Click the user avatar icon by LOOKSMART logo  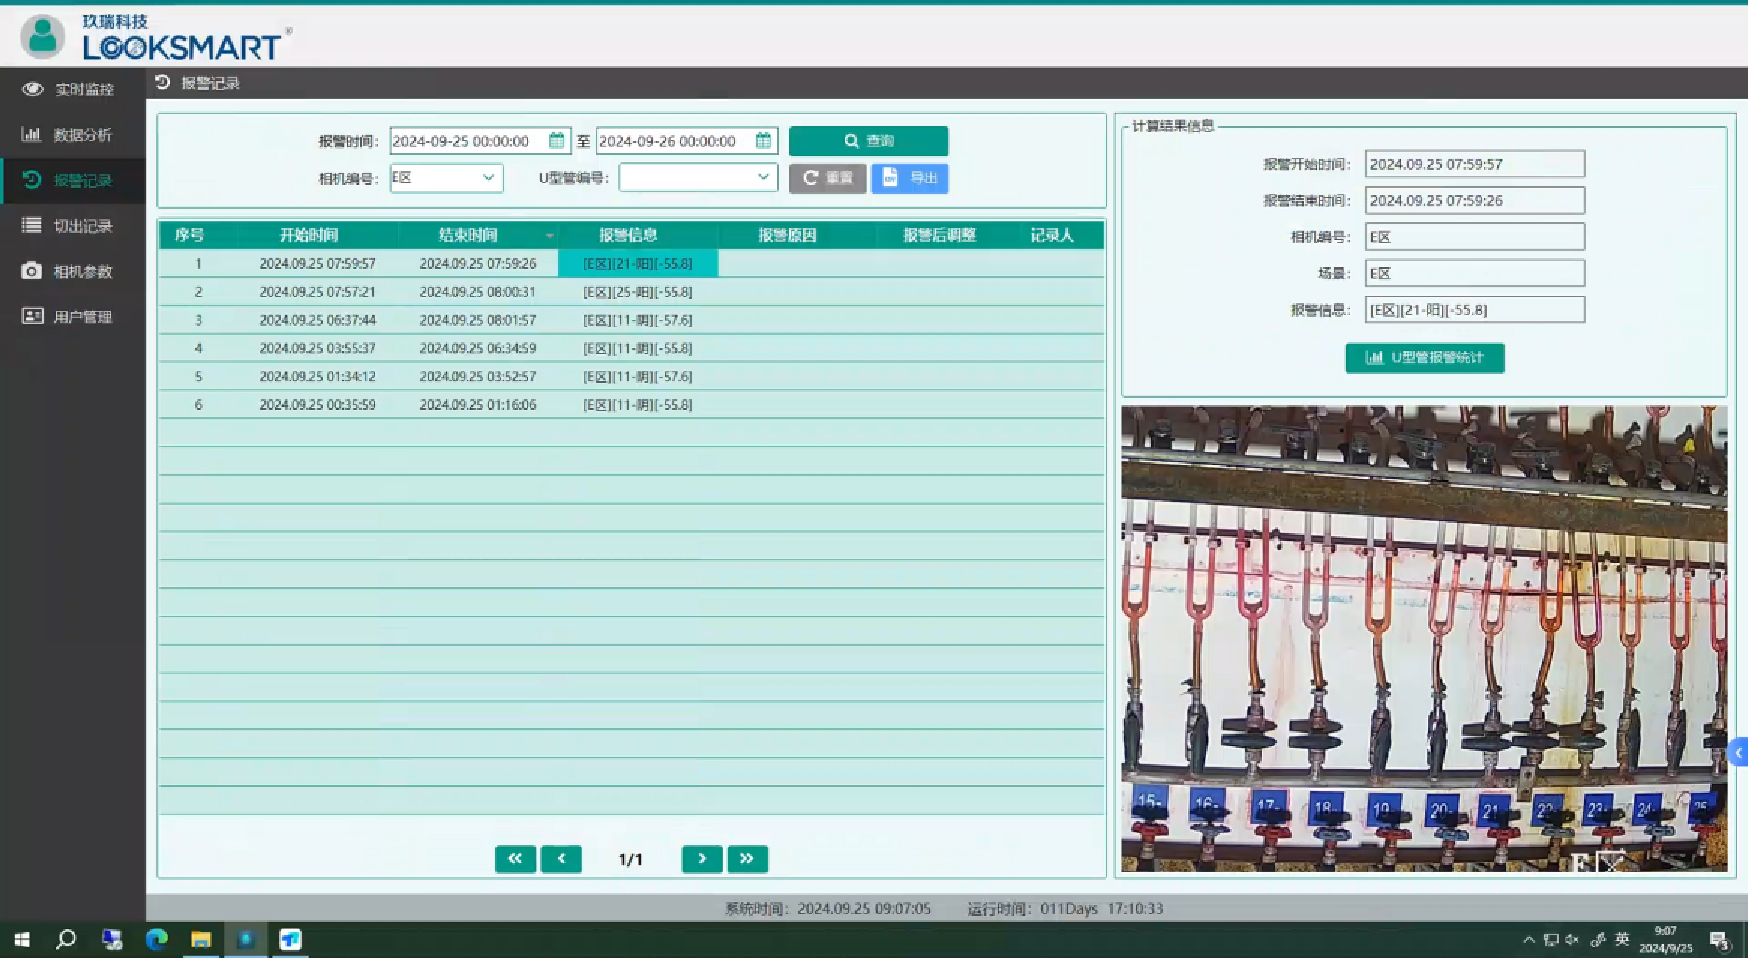point(43,36)
